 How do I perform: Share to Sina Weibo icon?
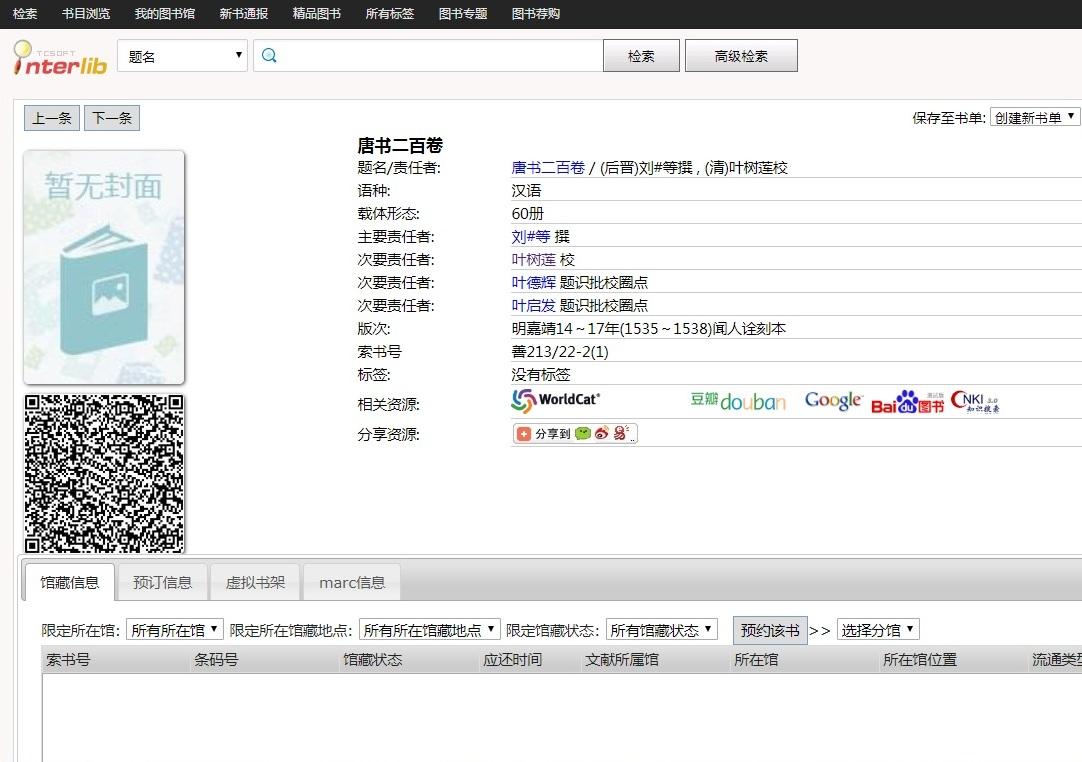[x=602, y=434]
